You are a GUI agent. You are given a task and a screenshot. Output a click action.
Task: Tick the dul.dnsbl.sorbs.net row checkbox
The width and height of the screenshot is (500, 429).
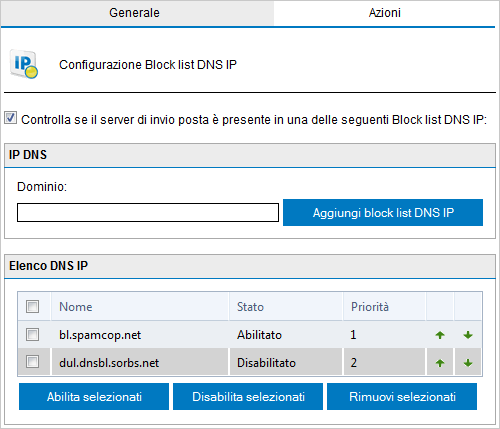tap(33, 362)
